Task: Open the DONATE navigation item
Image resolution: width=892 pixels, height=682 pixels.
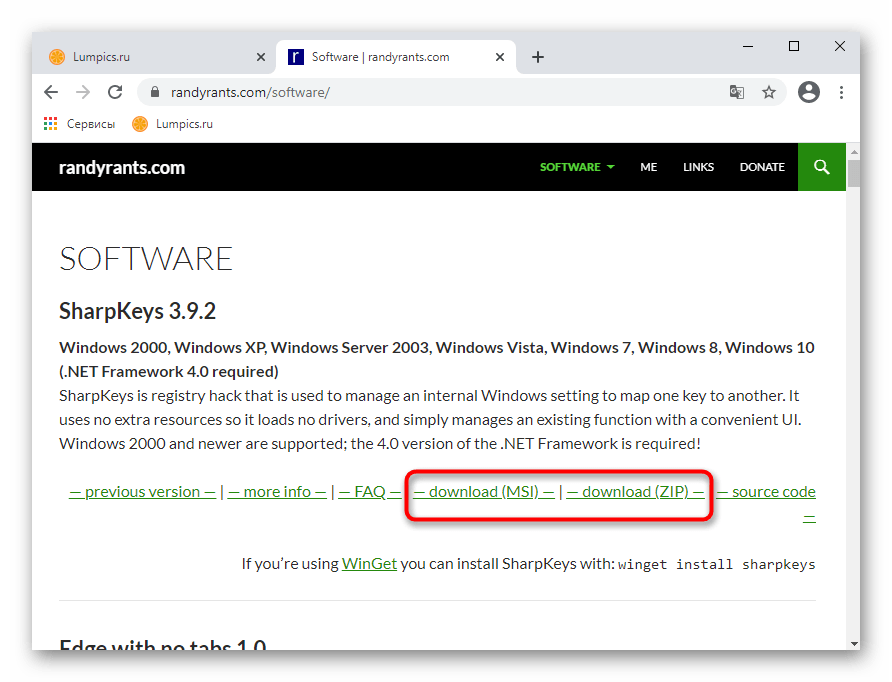Action: [x=762, y=167]
